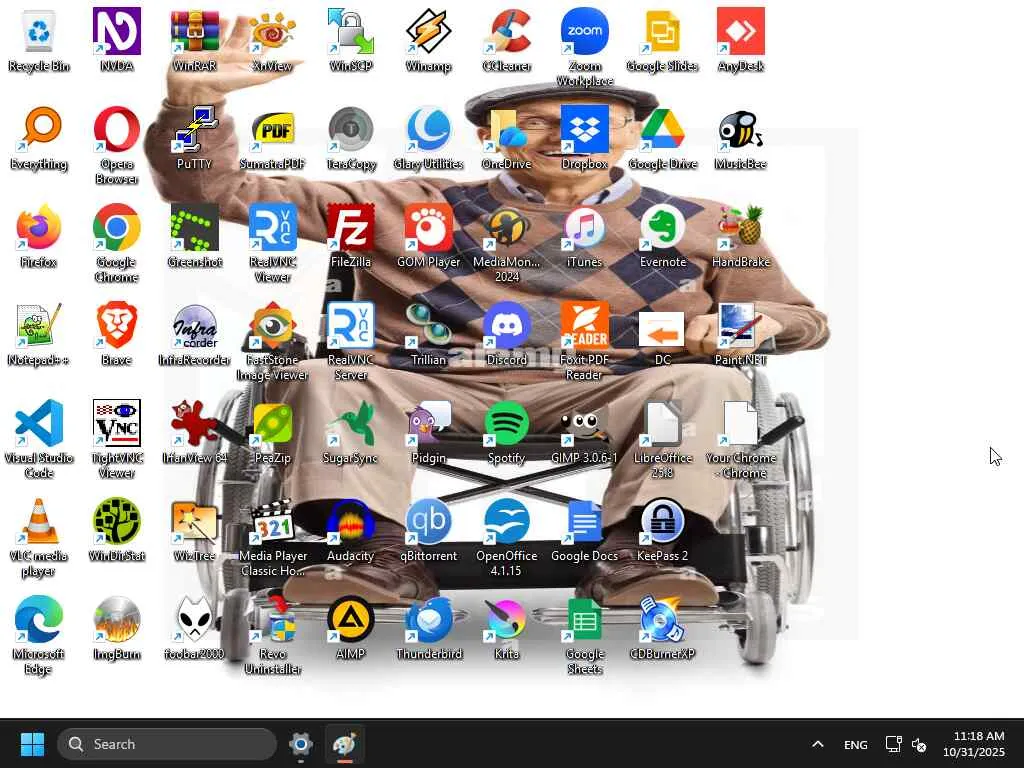
Task: Select the TightVNC Viewer icon
Action: click(x=117, y=439)
